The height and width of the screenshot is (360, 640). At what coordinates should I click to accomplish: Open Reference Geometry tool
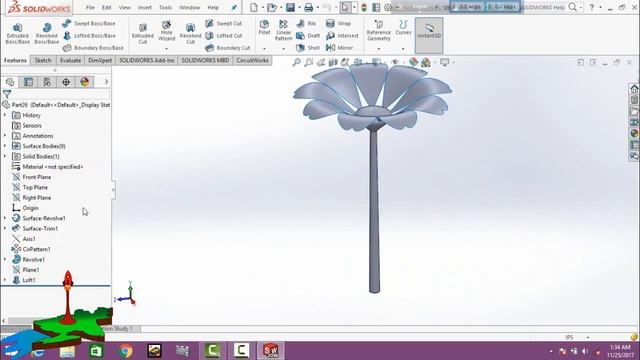(378, 31)
